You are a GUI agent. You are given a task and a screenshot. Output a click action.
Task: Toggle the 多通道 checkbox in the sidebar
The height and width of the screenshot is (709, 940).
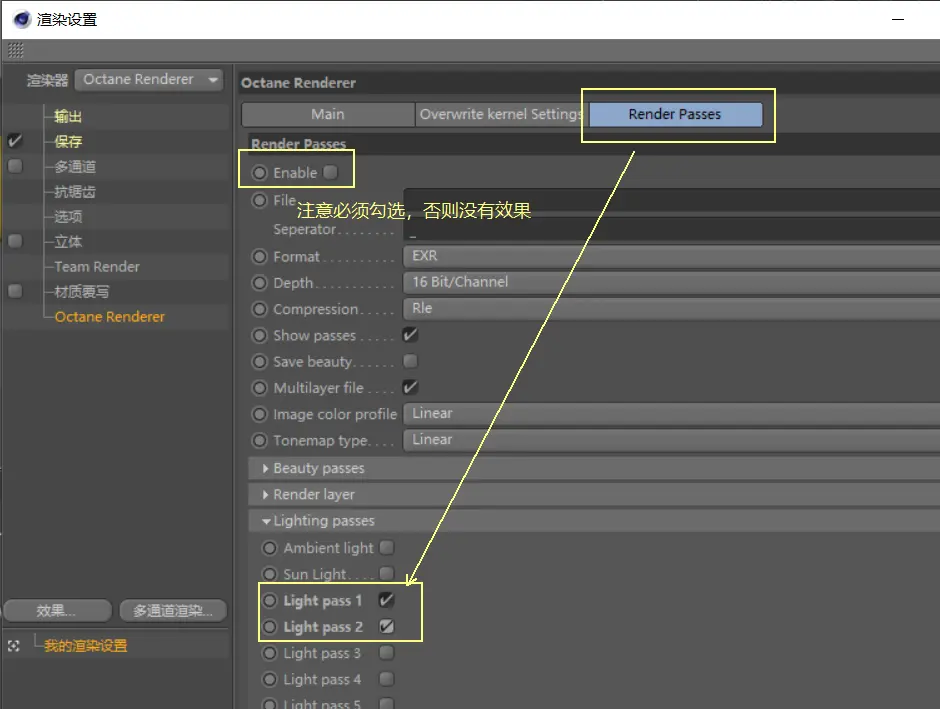(x=15, y=166)
